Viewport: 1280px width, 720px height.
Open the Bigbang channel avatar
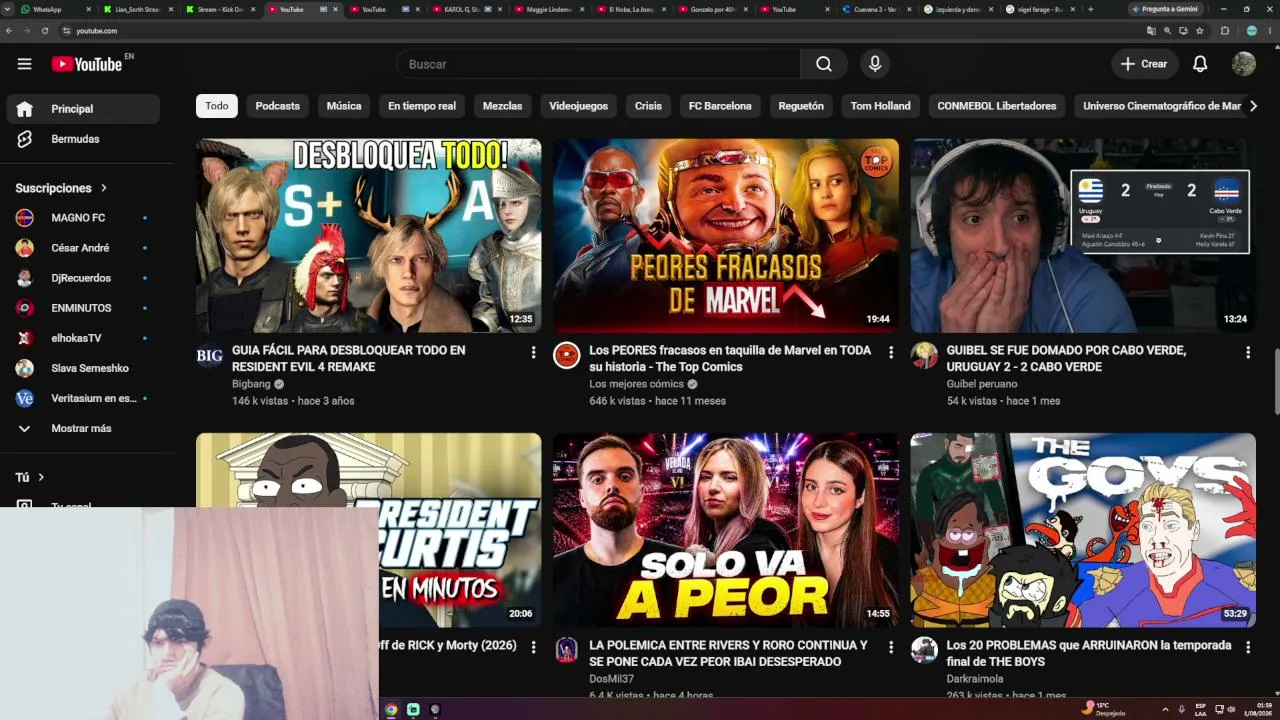tap(210, 355)
